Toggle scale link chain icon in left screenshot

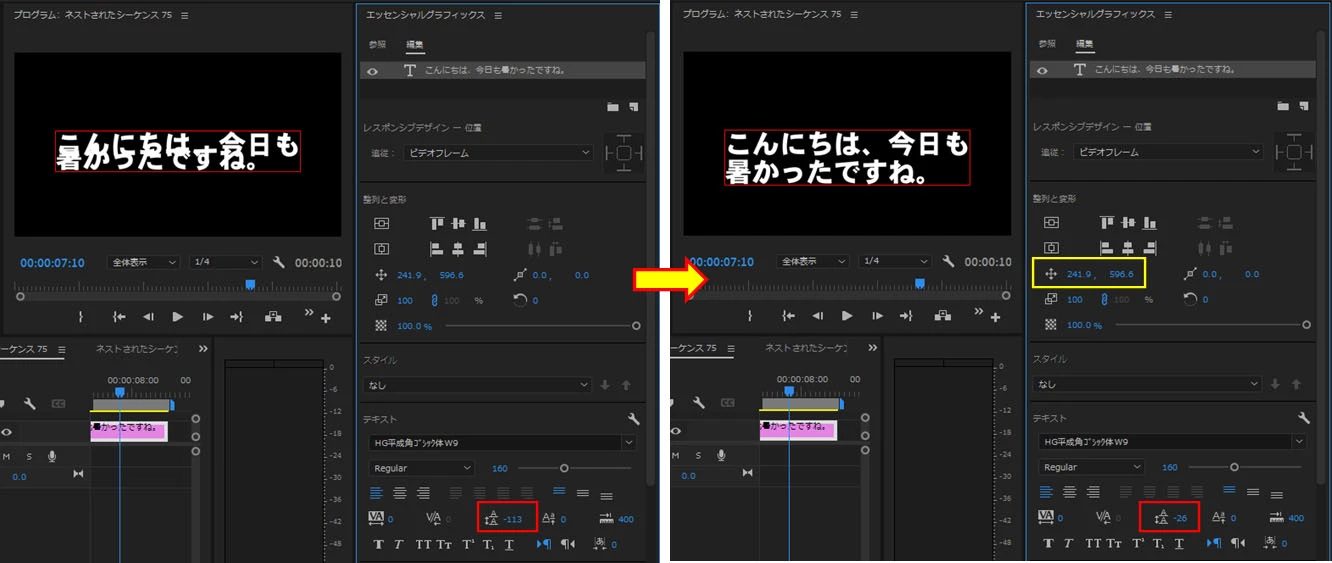tap(434, 300)
